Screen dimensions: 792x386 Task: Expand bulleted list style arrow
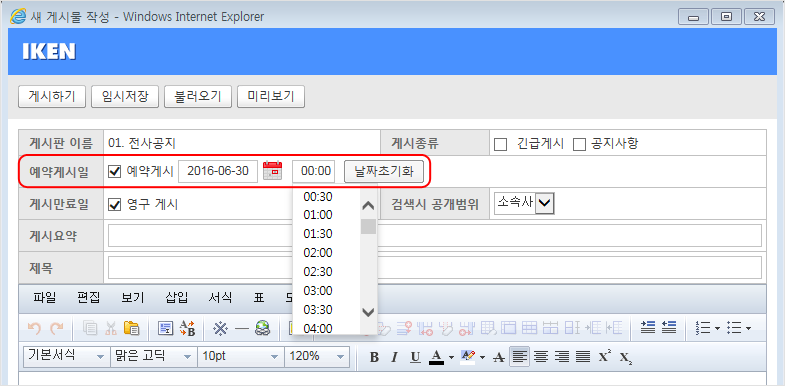coord(748,329)
